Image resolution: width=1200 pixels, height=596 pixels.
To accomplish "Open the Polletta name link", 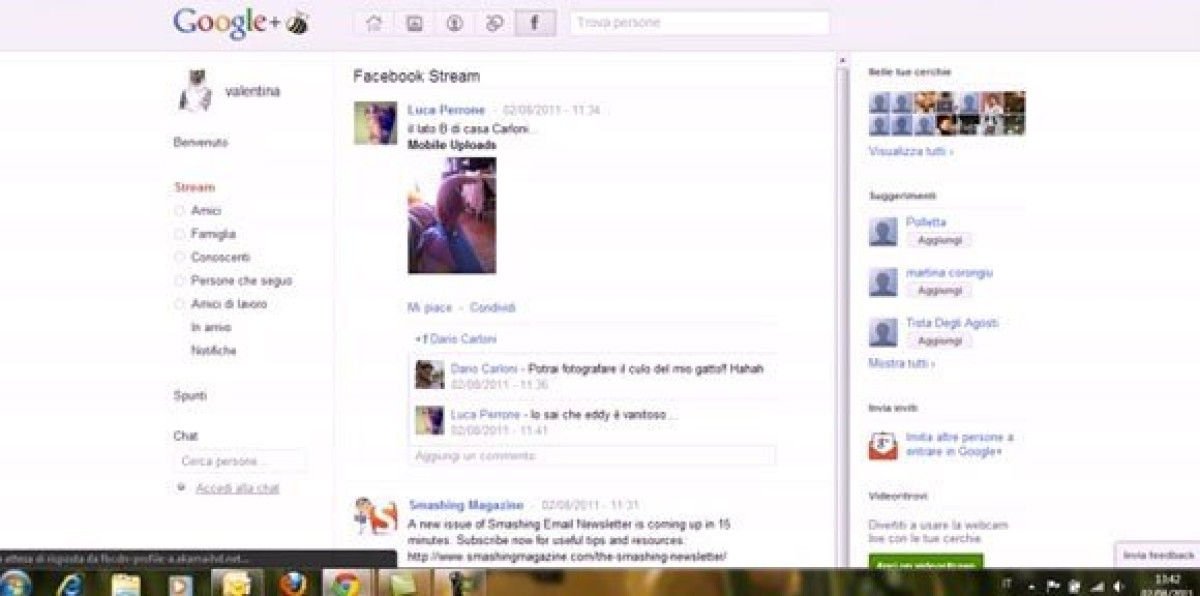I will click(x=926, y=222).
